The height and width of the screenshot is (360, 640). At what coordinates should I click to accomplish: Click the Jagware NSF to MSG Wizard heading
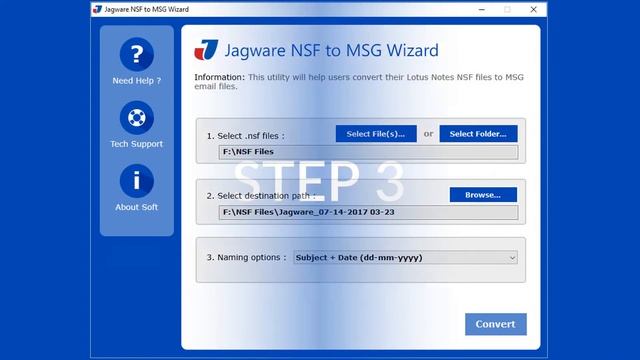point(331,50)
